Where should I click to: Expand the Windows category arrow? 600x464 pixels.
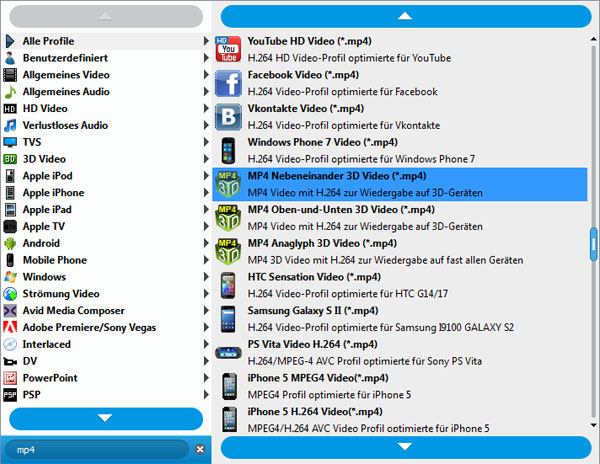pos(206,277)
